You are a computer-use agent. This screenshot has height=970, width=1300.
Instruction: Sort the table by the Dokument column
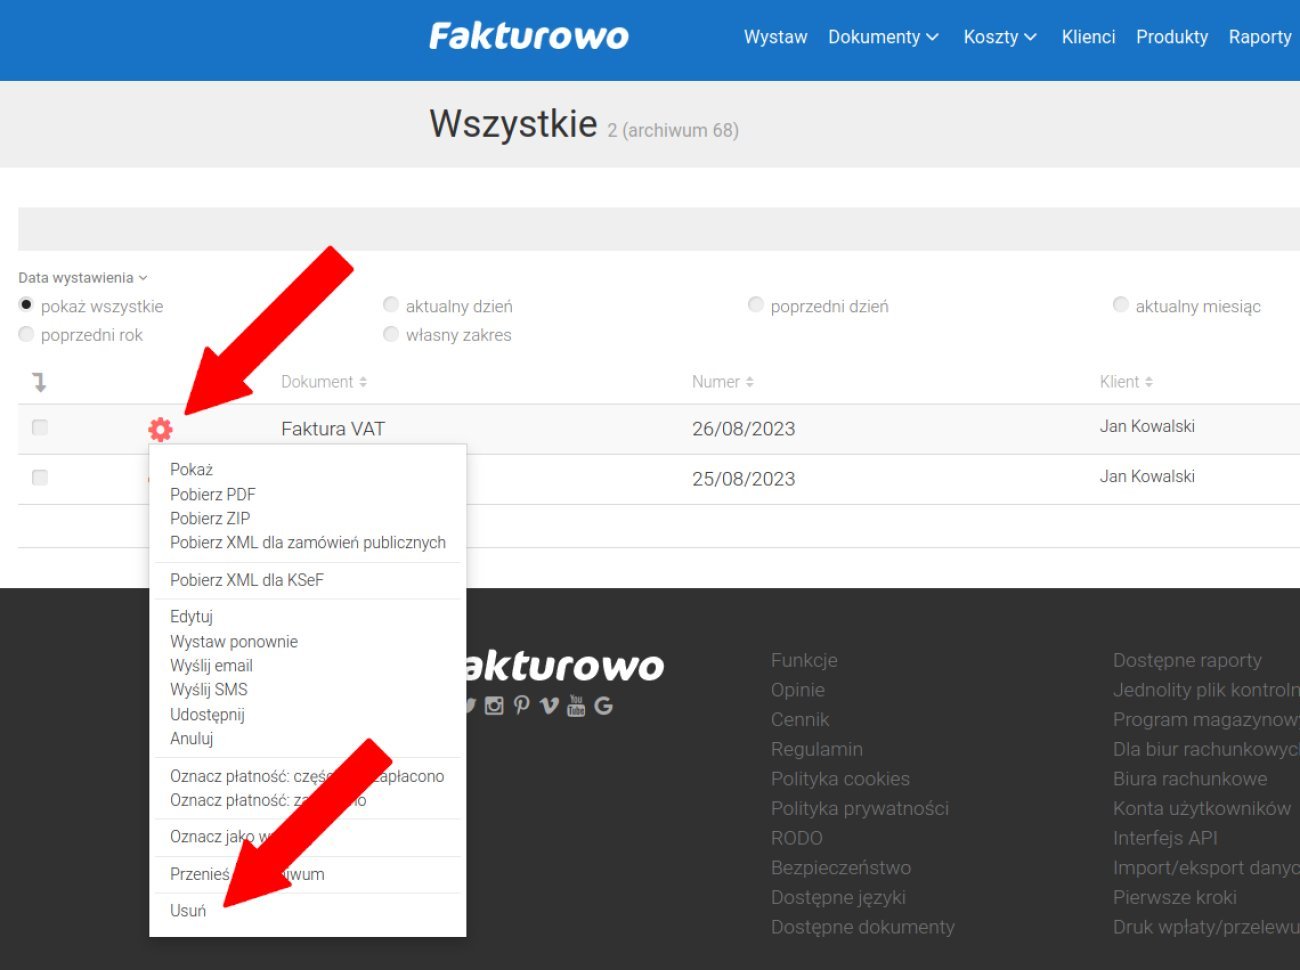[x=324, y=382]
